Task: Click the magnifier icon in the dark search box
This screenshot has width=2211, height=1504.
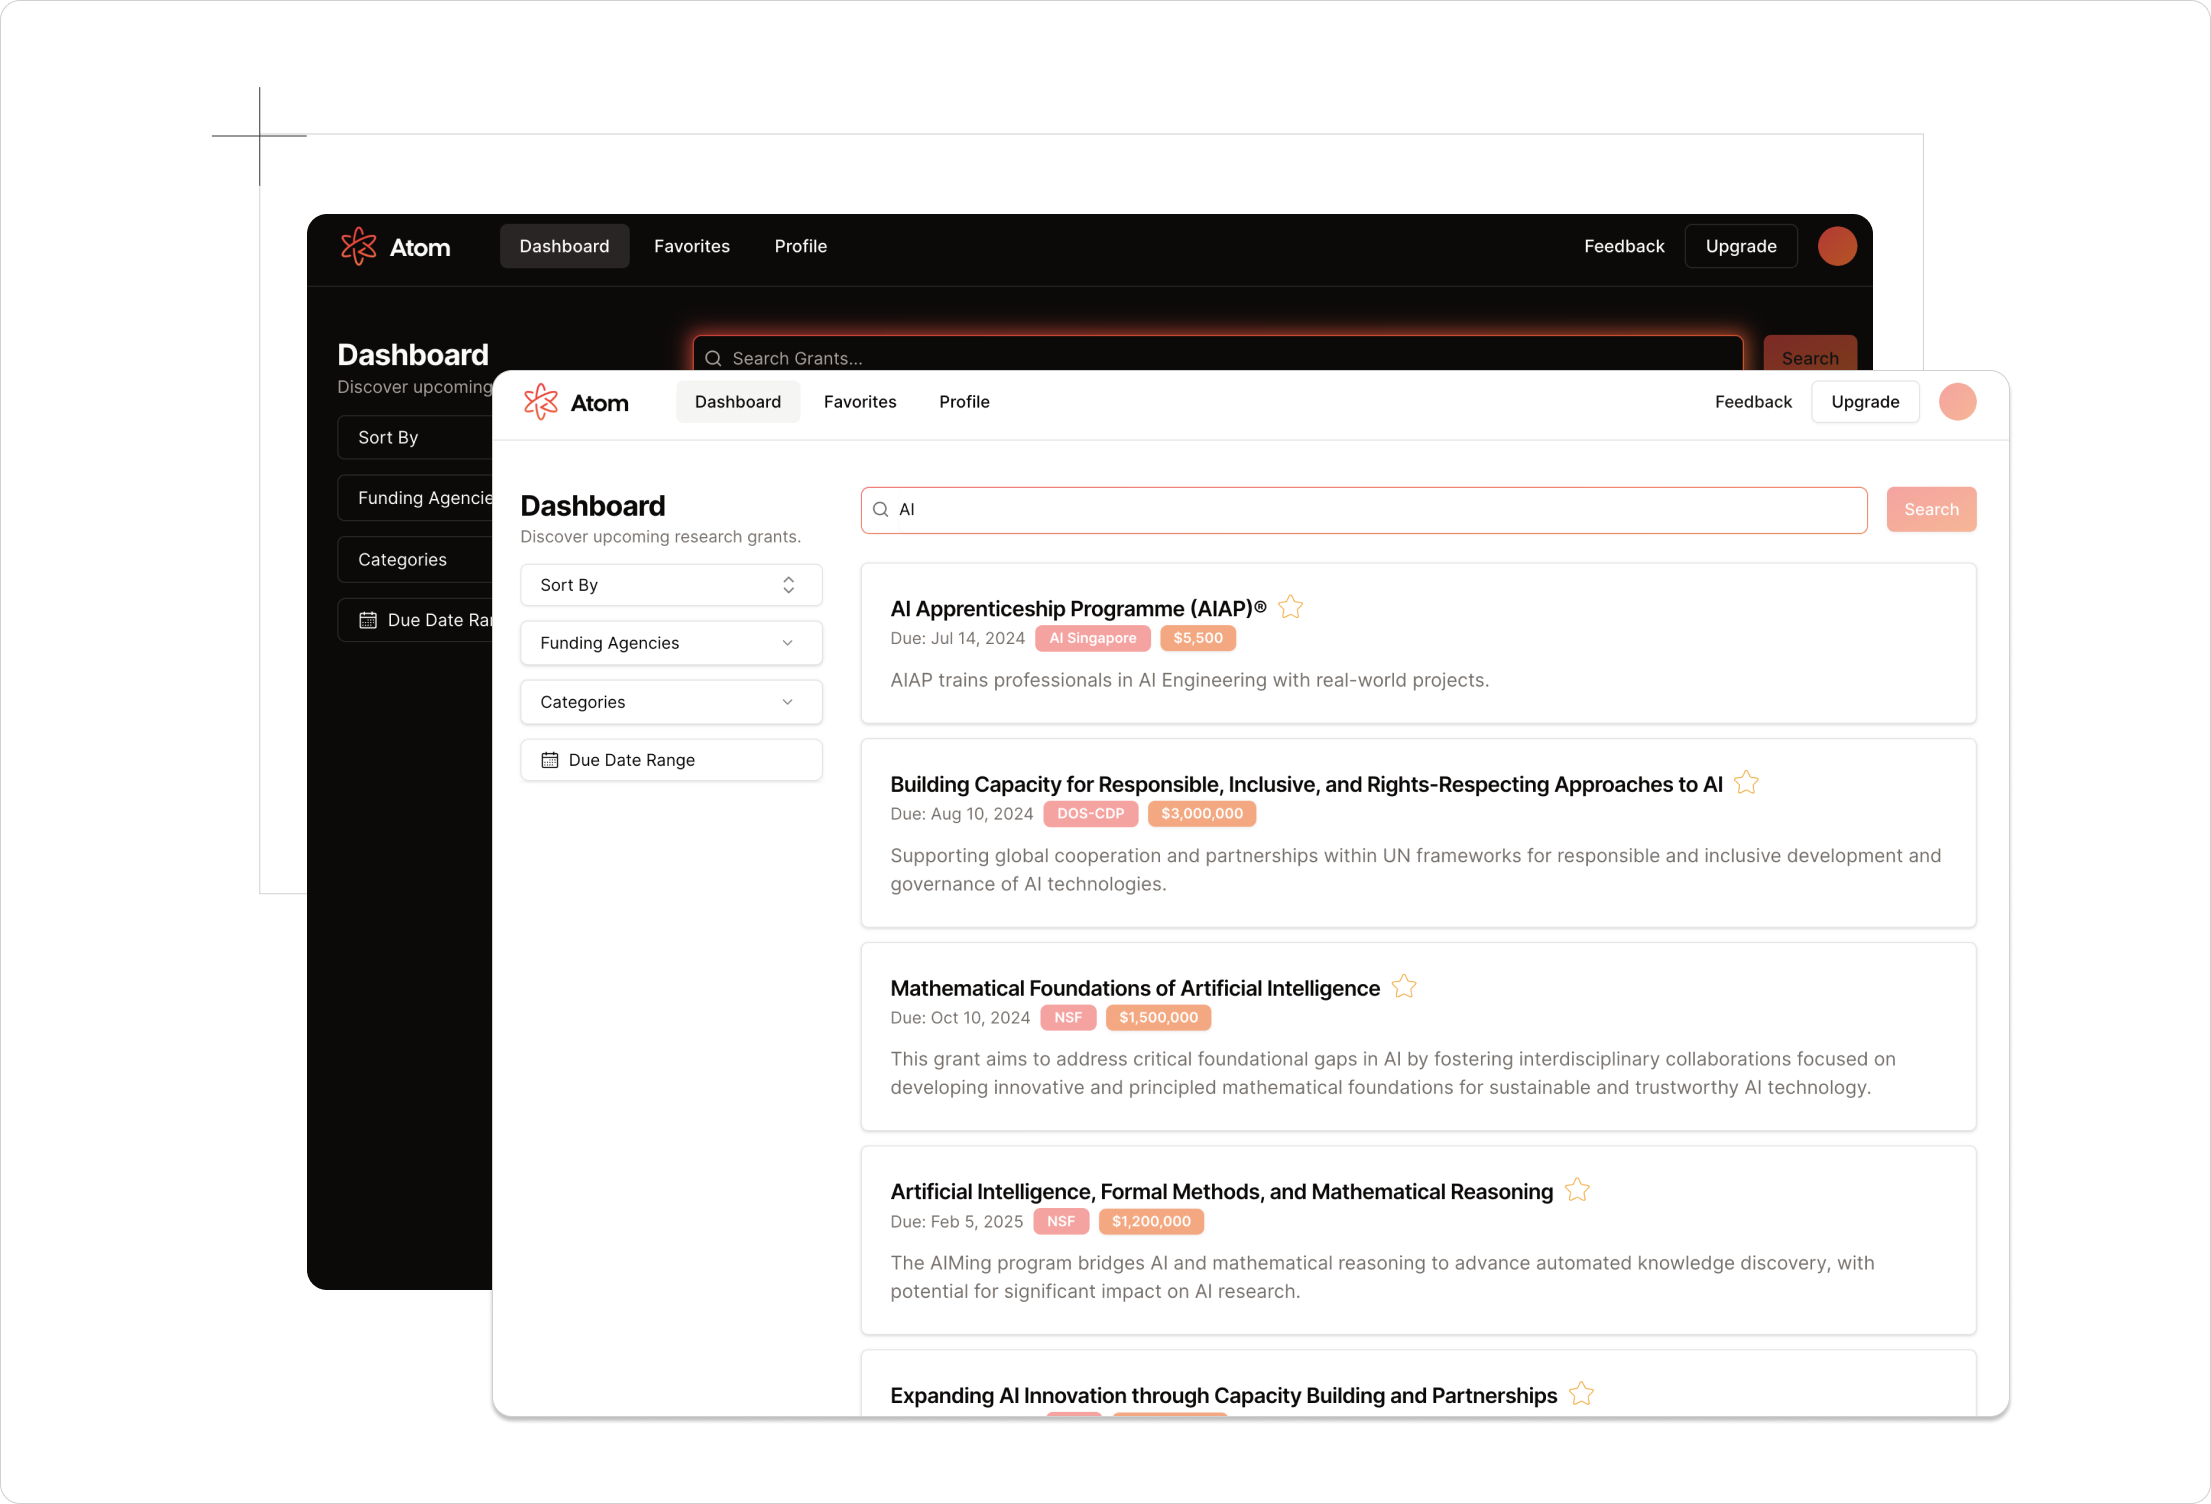Action: click(713, 358)
